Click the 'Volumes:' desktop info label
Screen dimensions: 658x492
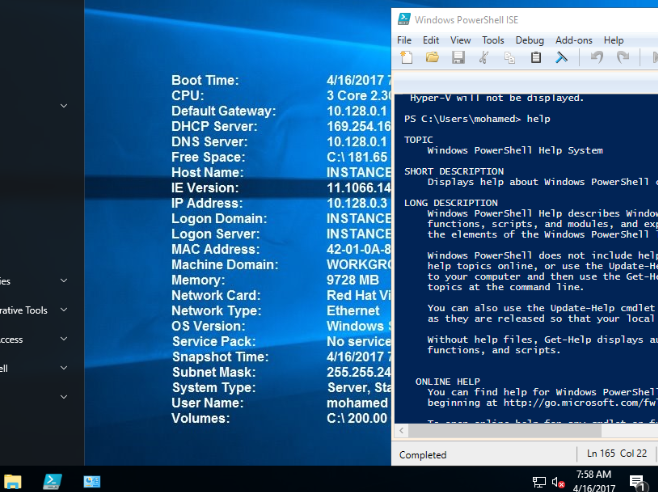[x=200, y=418]
